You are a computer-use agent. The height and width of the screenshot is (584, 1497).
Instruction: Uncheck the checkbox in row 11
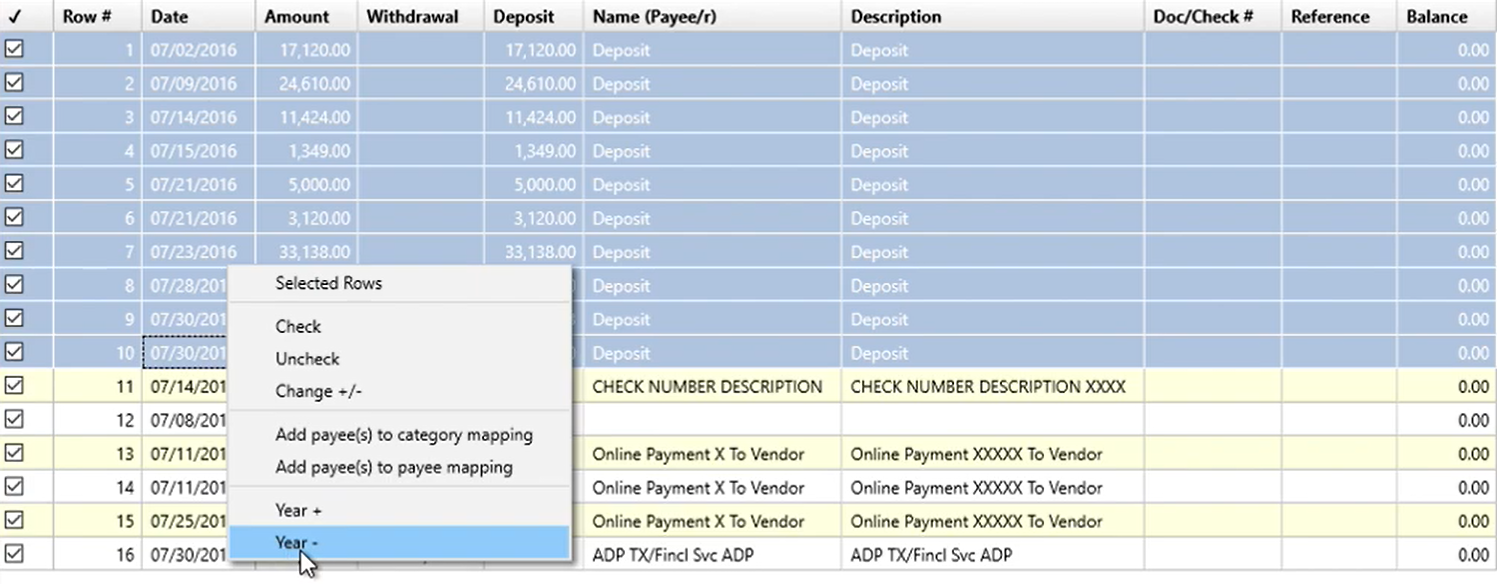(14, 385)
